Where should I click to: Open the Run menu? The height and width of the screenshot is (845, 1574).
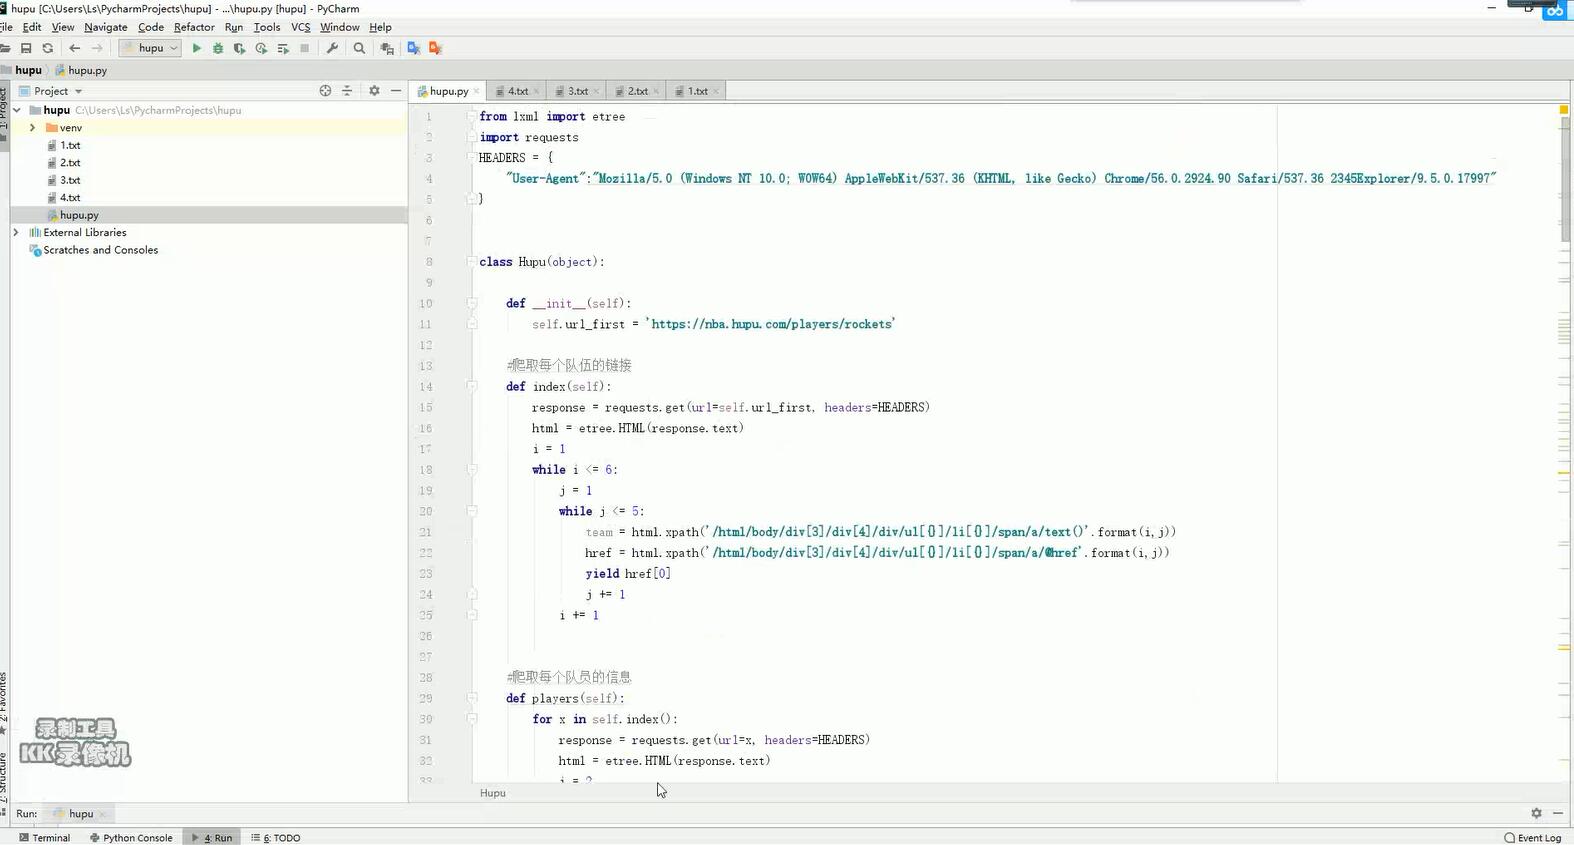(x=234, y=27)
